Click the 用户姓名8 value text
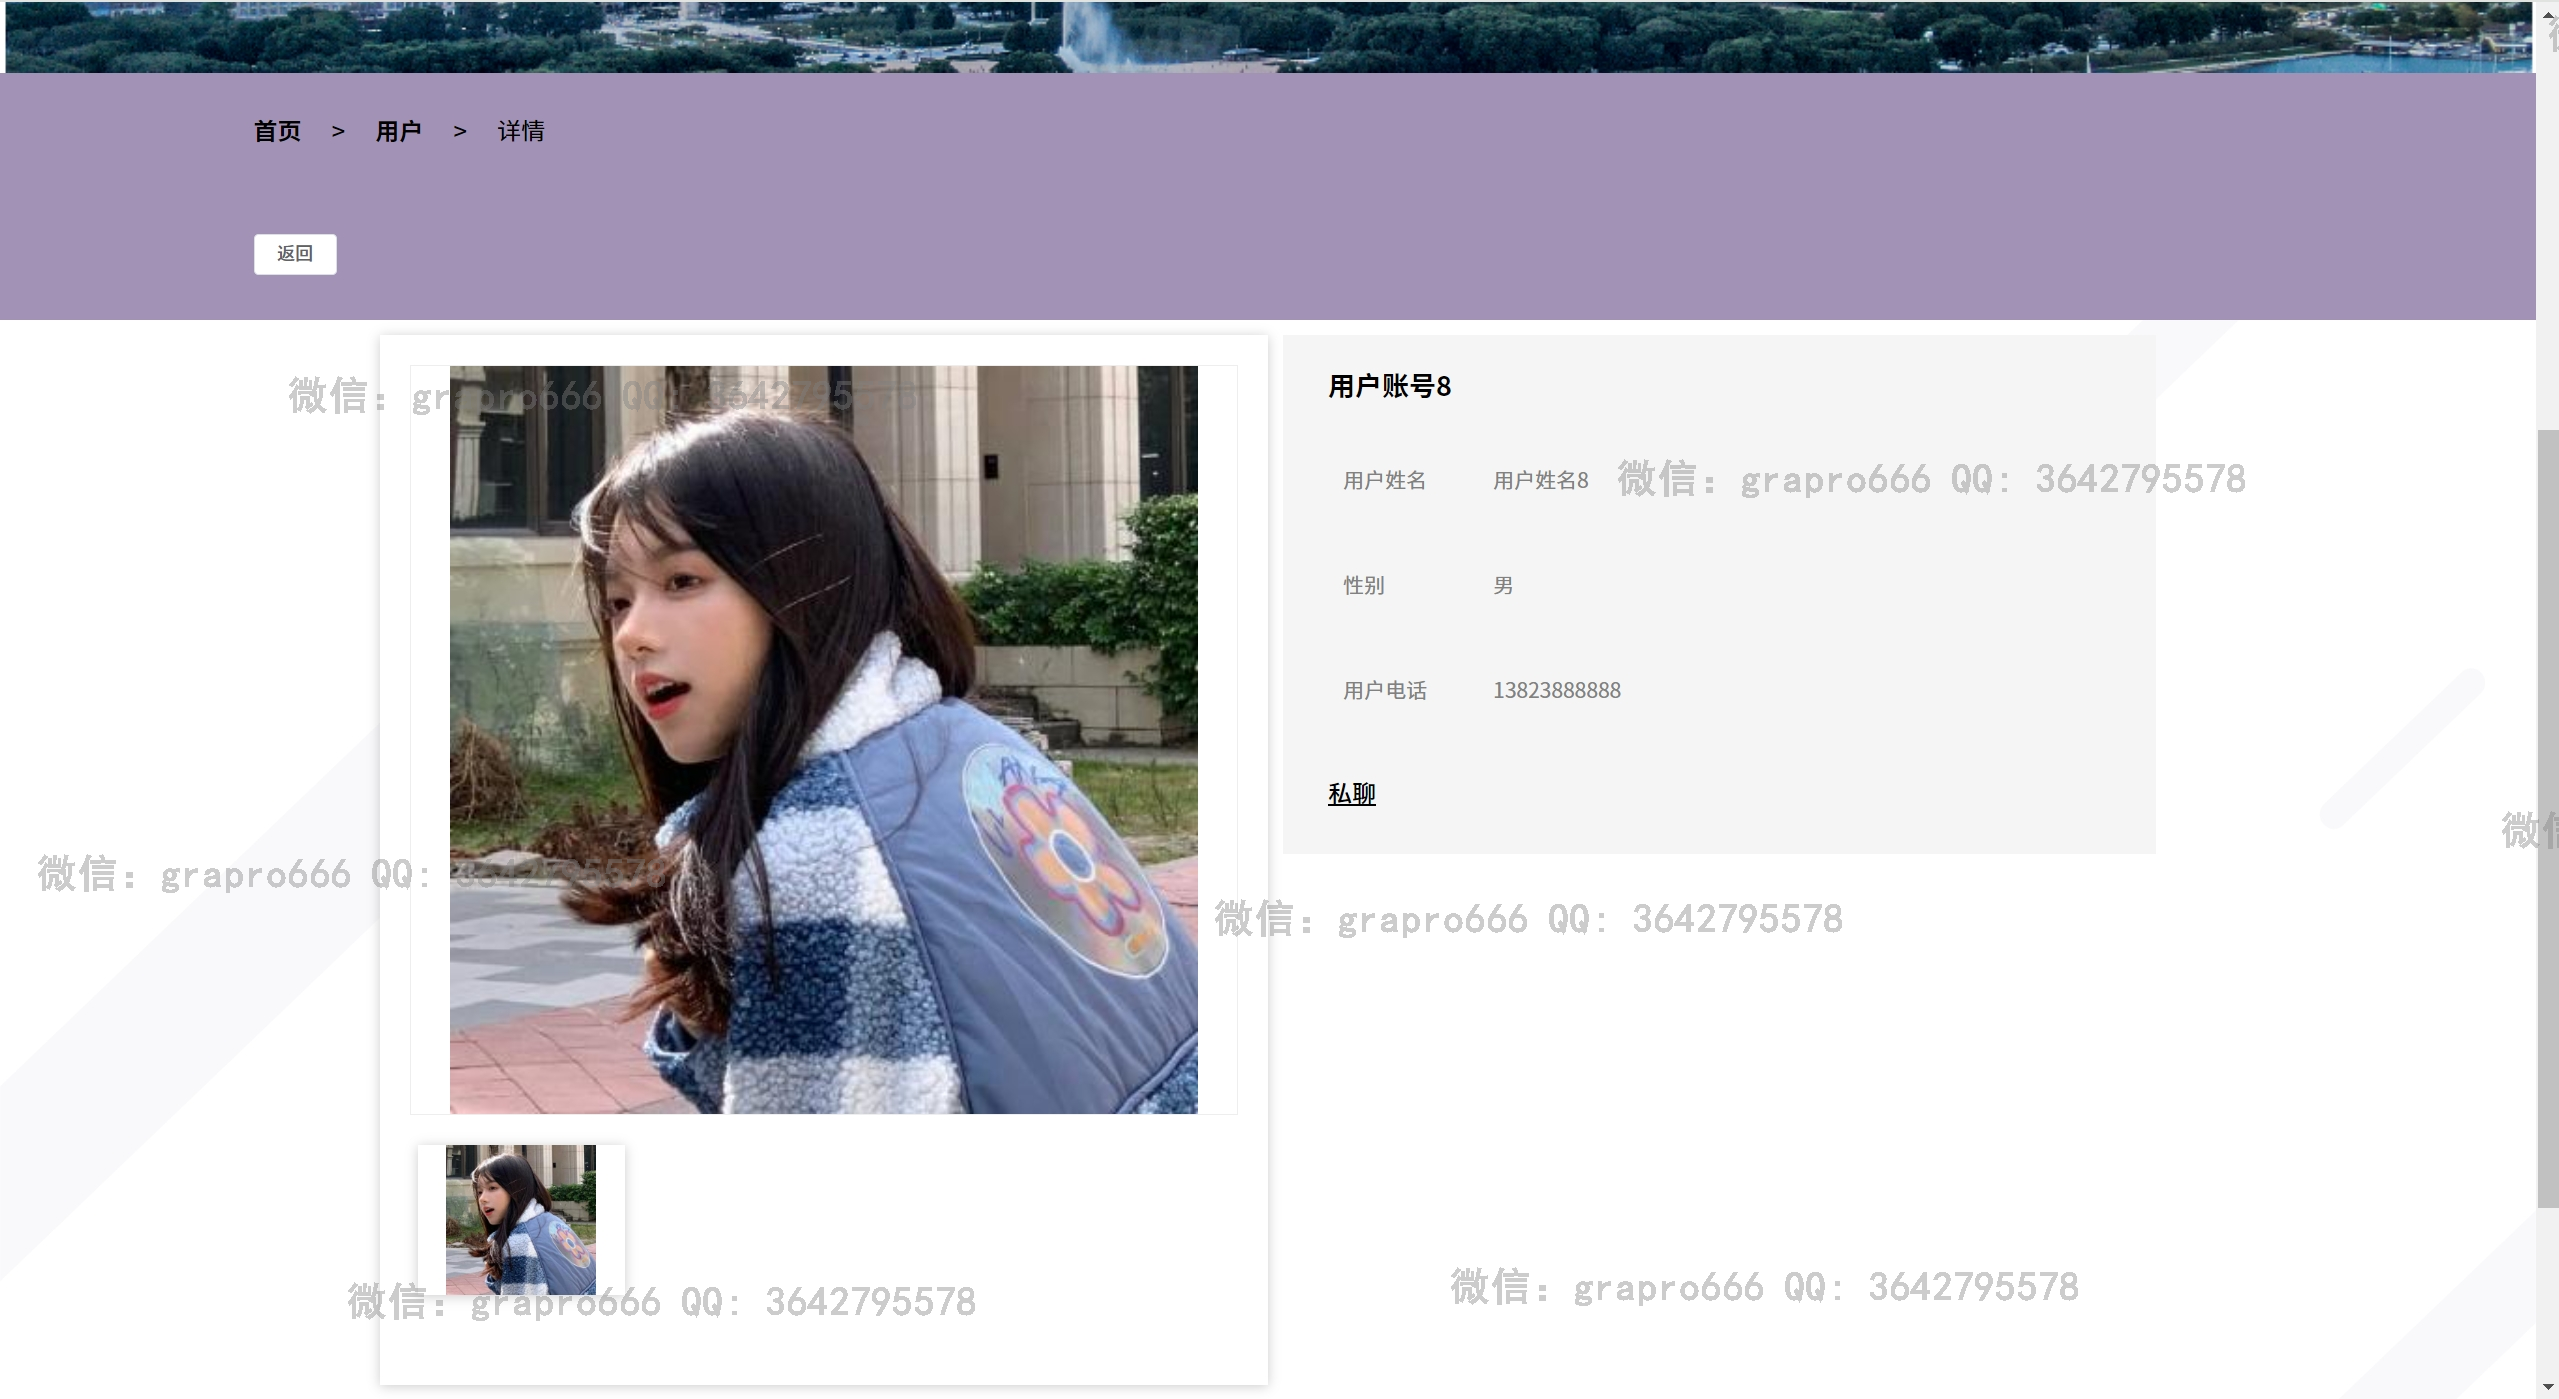The width and height of the screenshot is (2559, 1399). click(1540, 481)
